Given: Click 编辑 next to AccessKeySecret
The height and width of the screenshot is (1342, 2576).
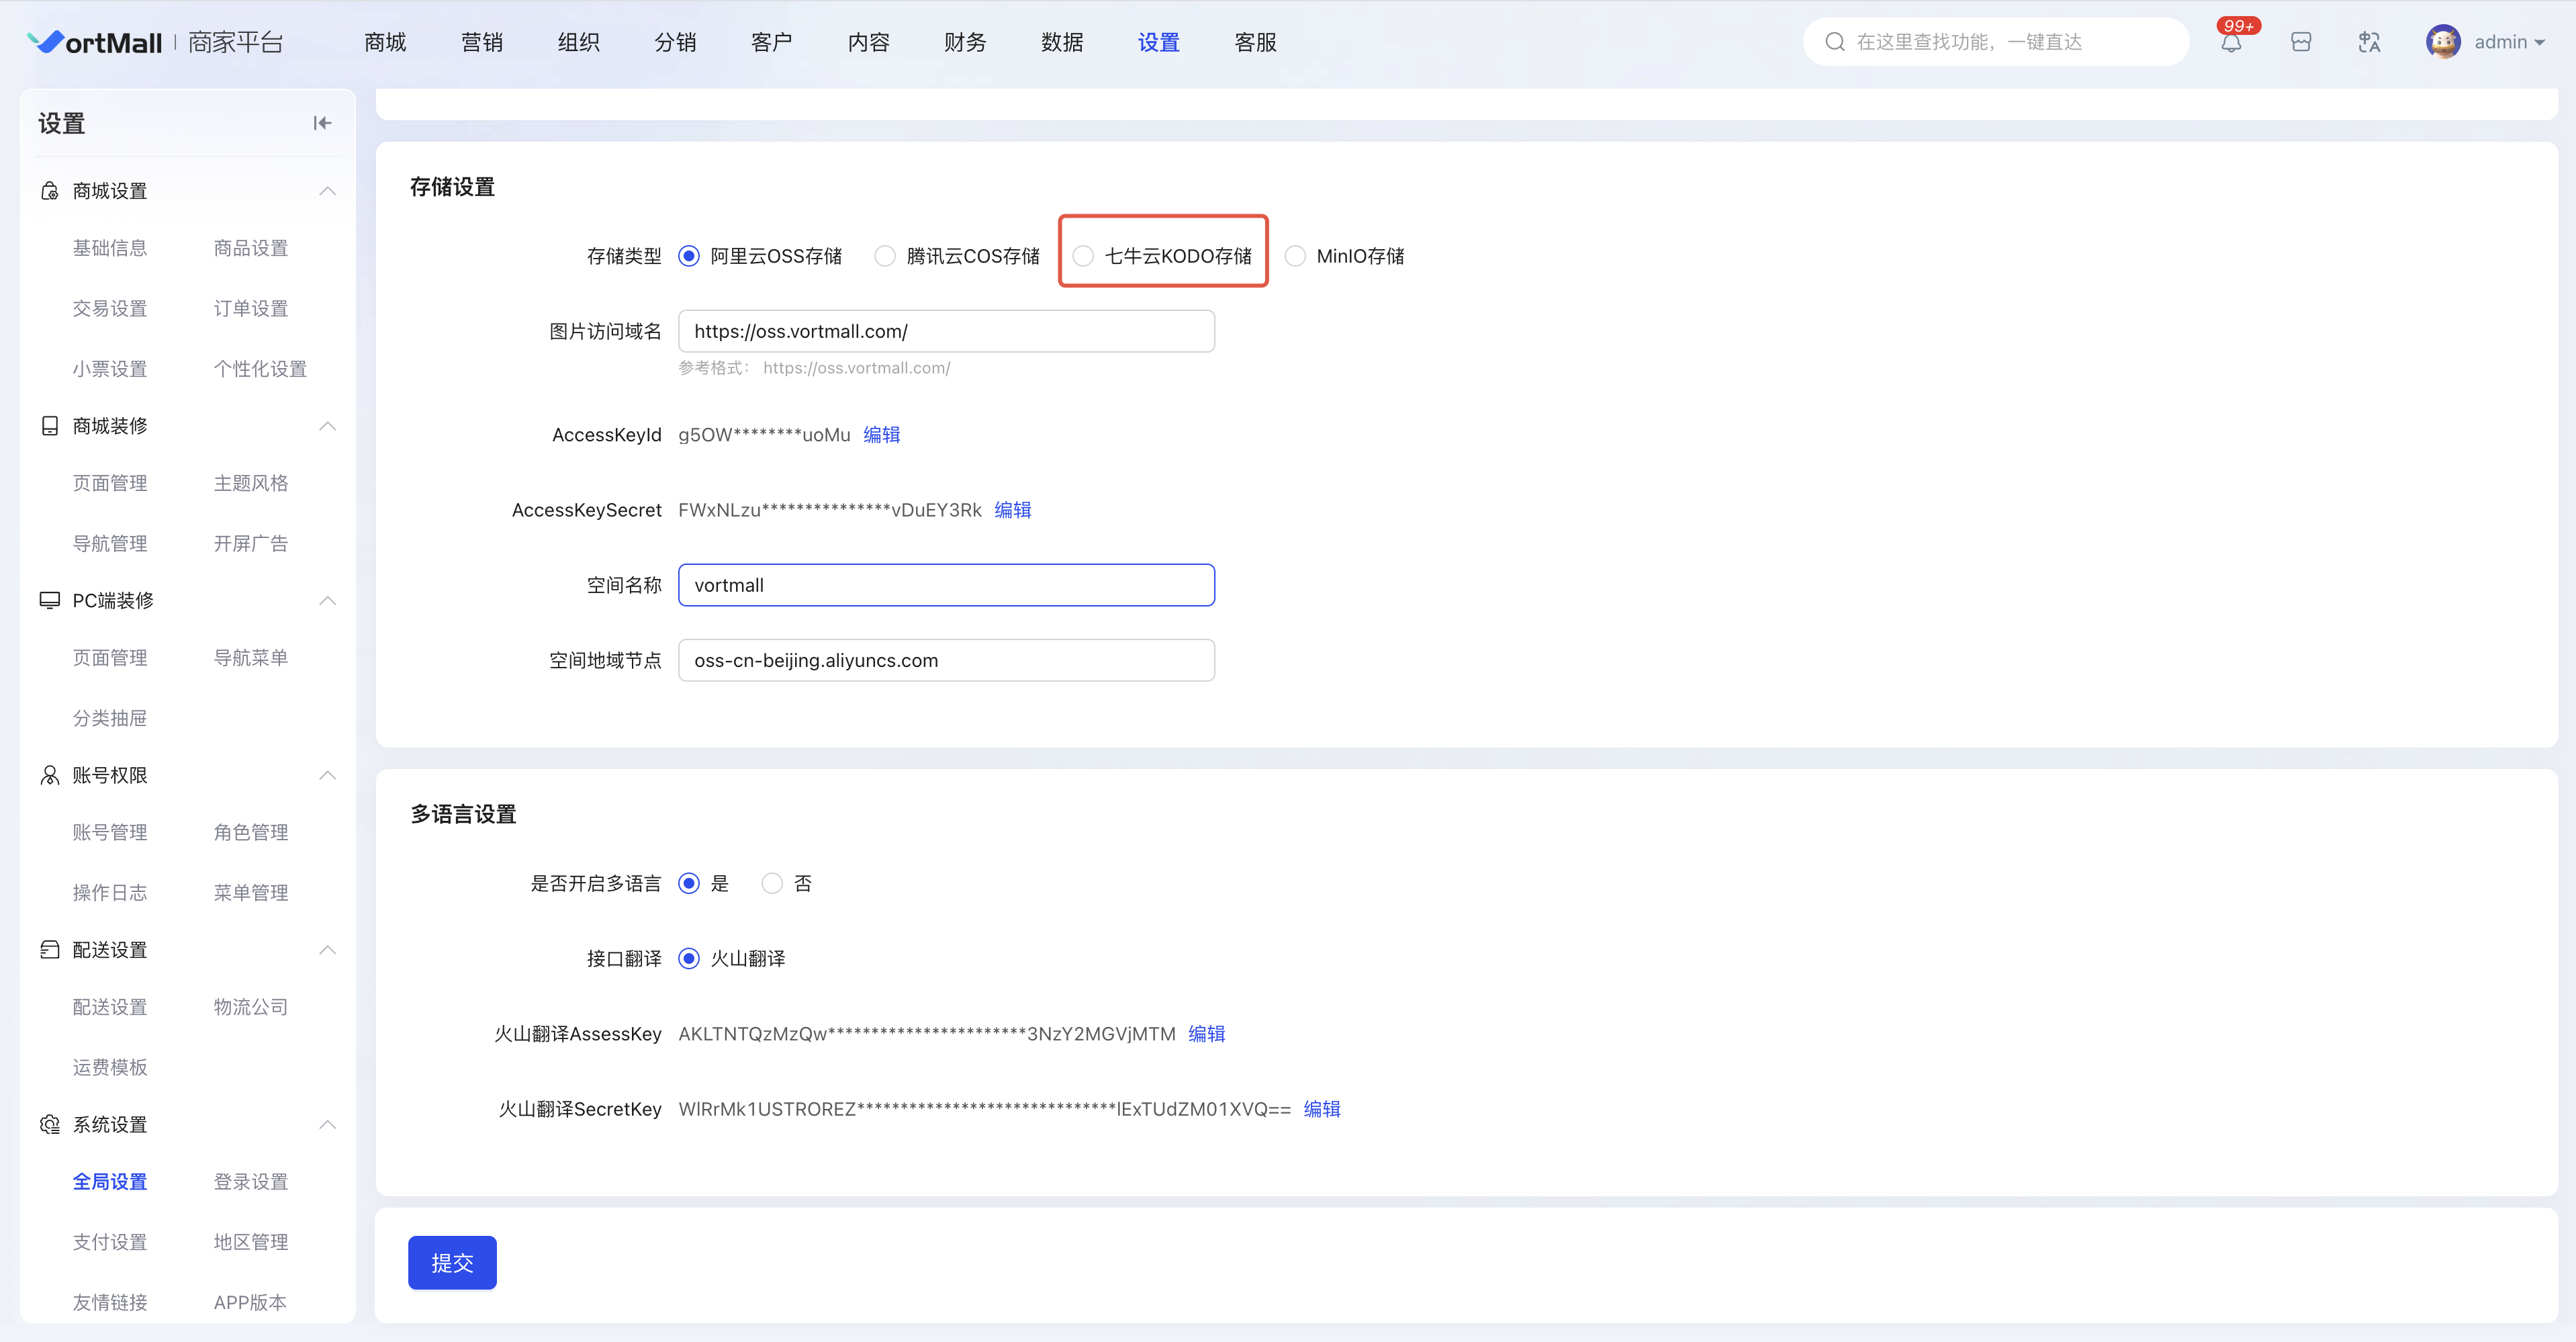Looking at the screenshot, I should coord(1012,510).
